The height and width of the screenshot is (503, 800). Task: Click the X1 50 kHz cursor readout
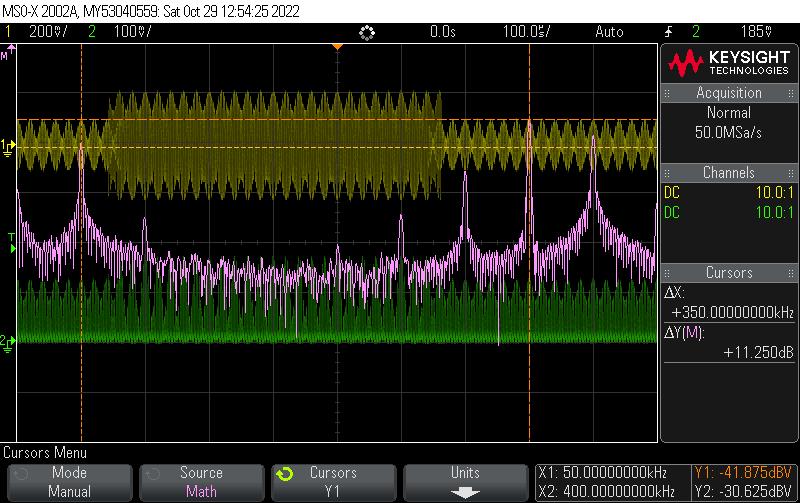(x=603, y=472)
